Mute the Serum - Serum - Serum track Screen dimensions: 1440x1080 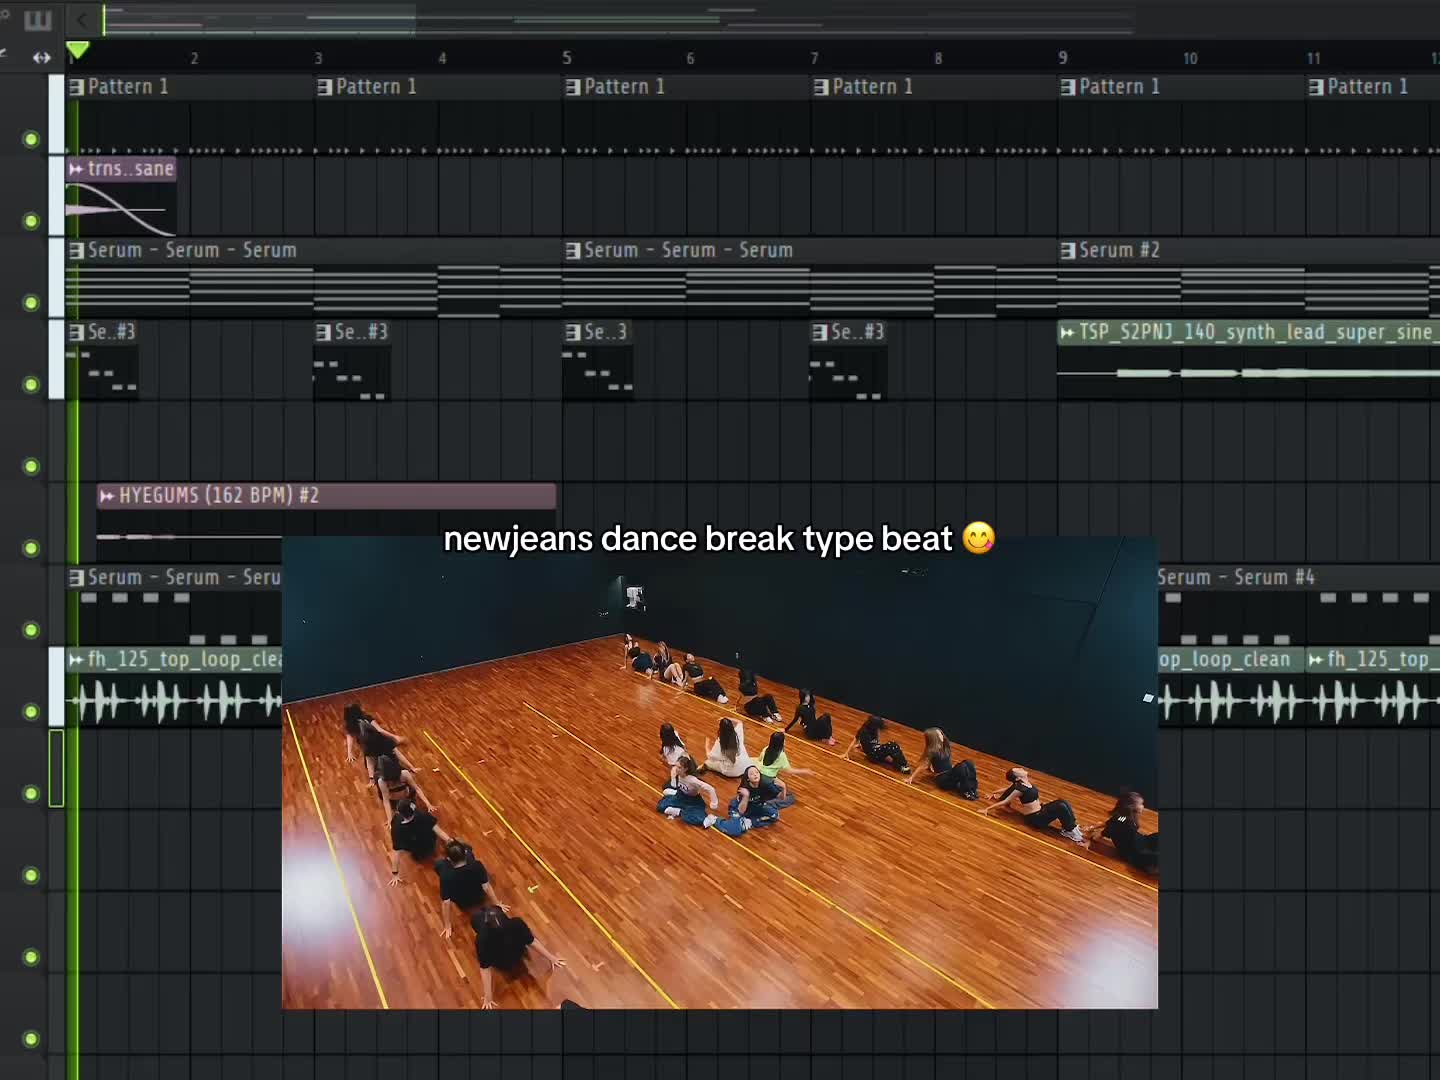pos(31,303)
